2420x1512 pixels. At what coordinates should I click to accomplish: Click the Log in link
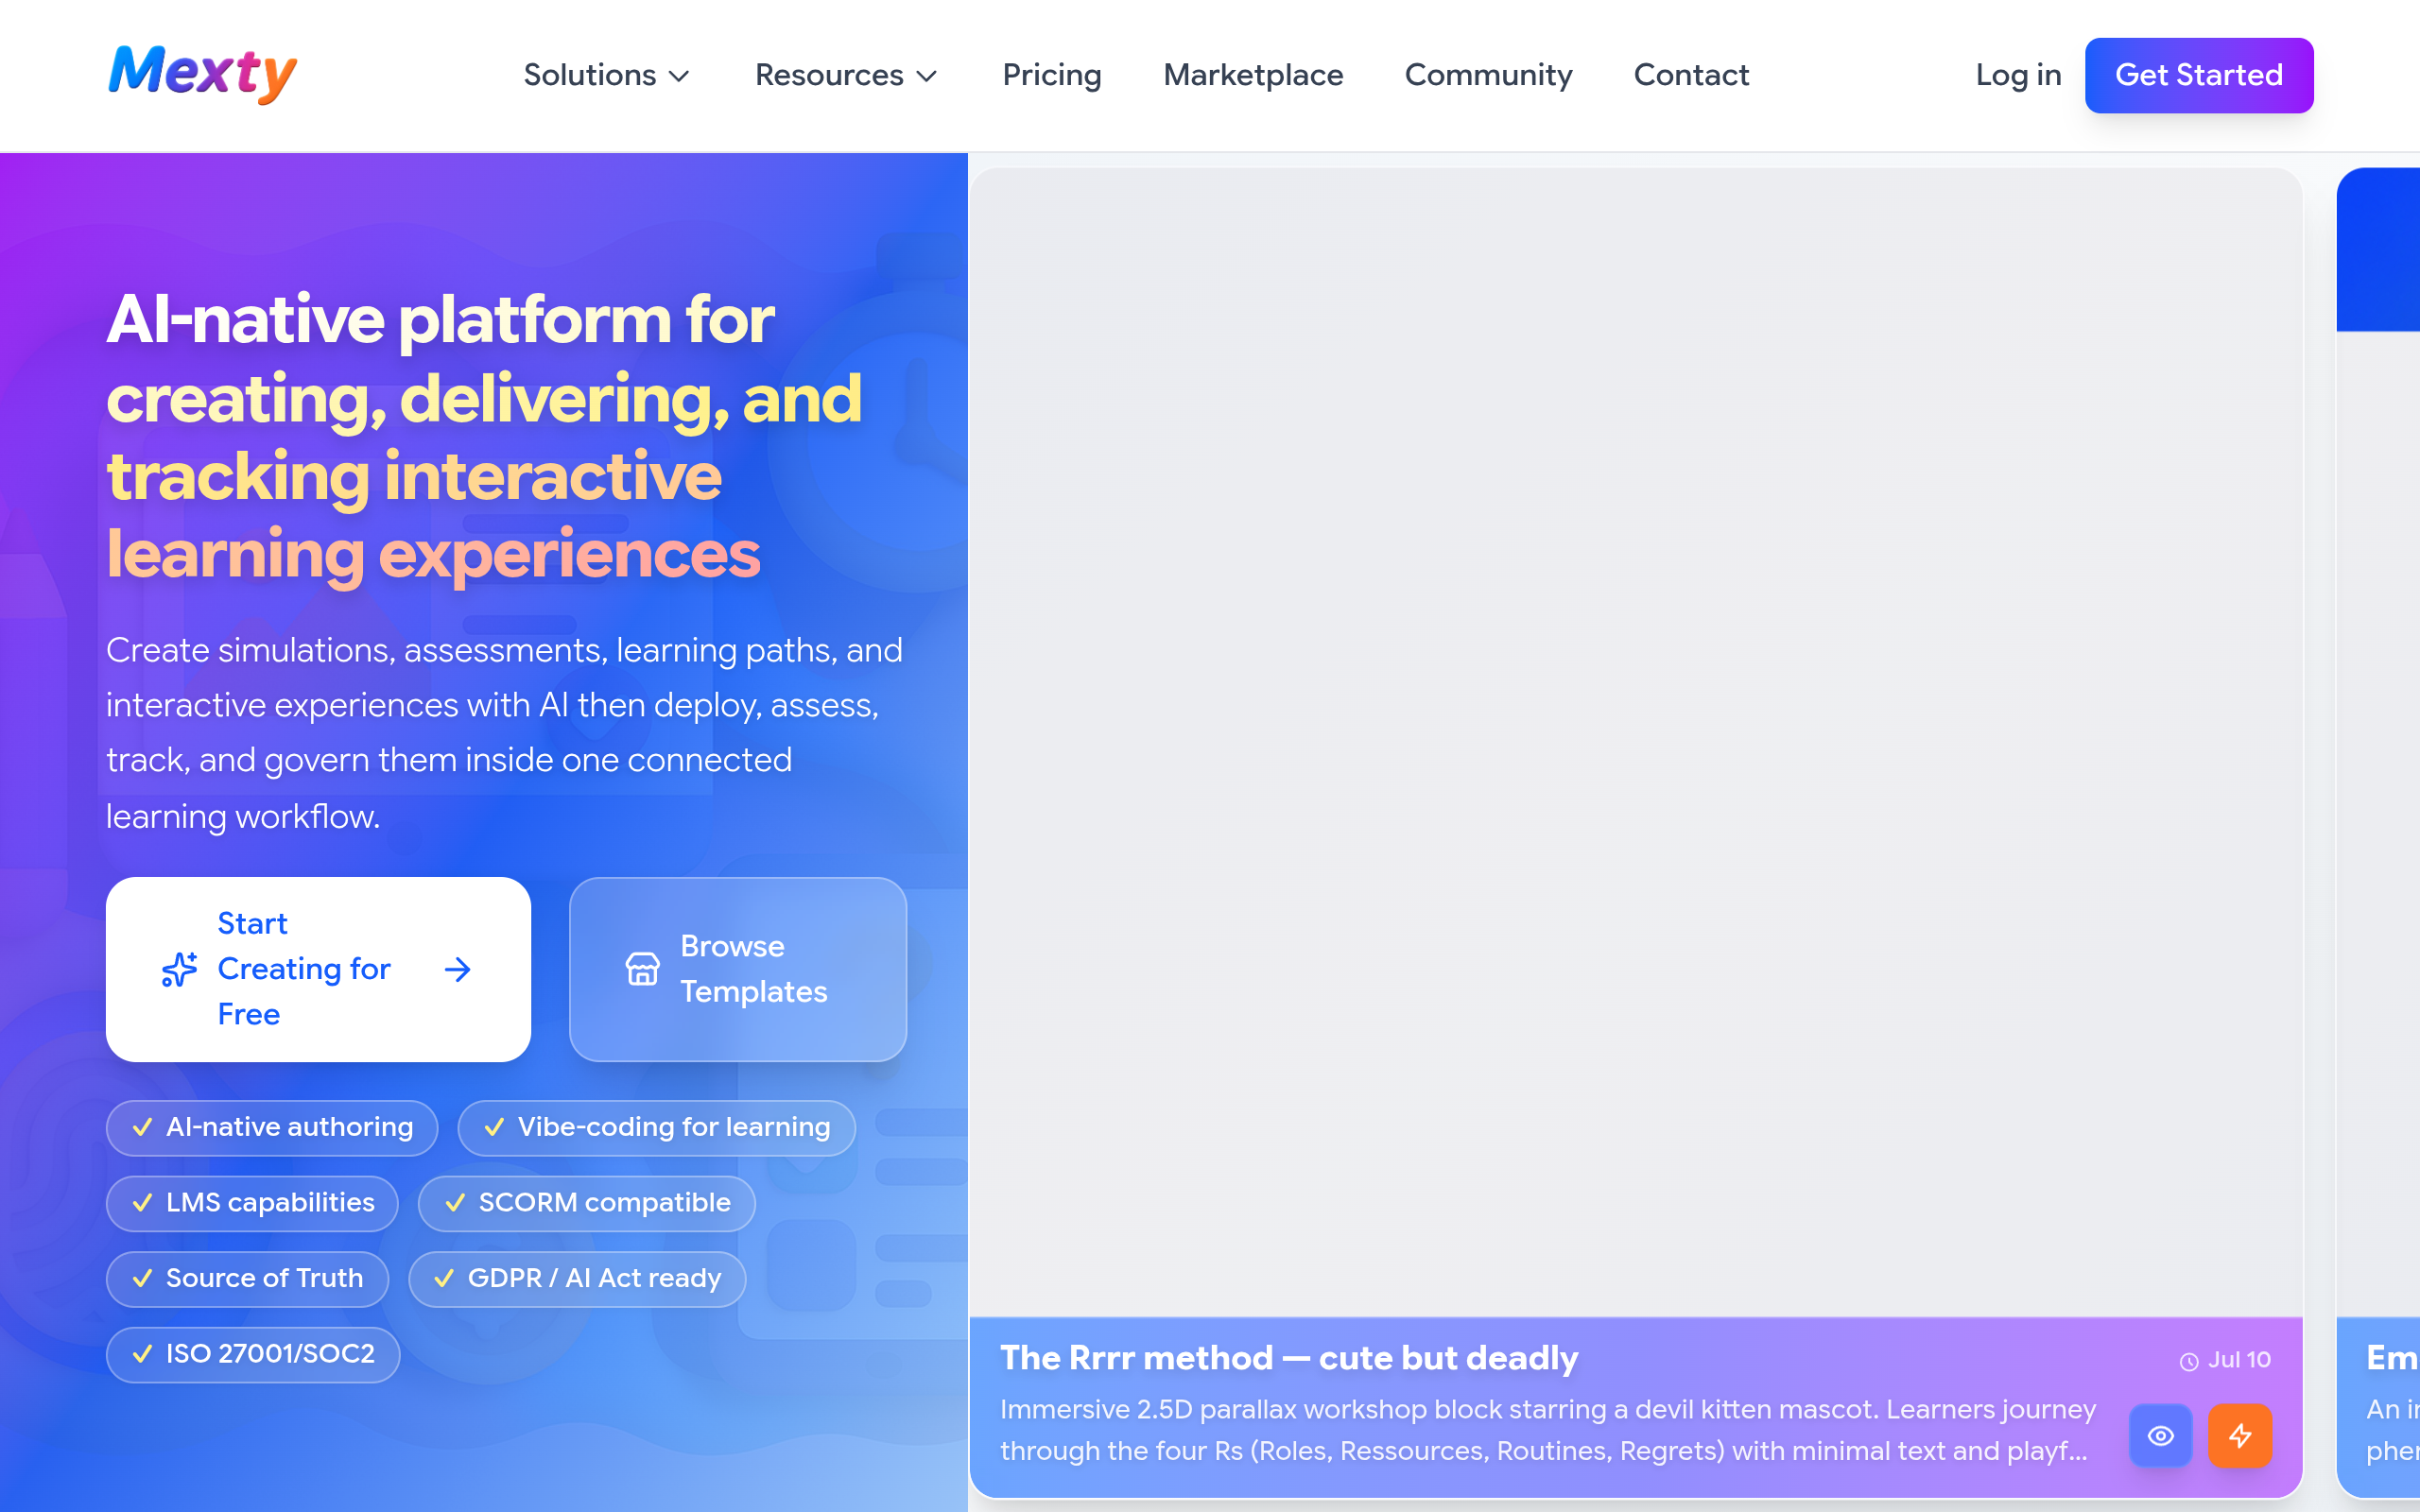pos(2018,75)
